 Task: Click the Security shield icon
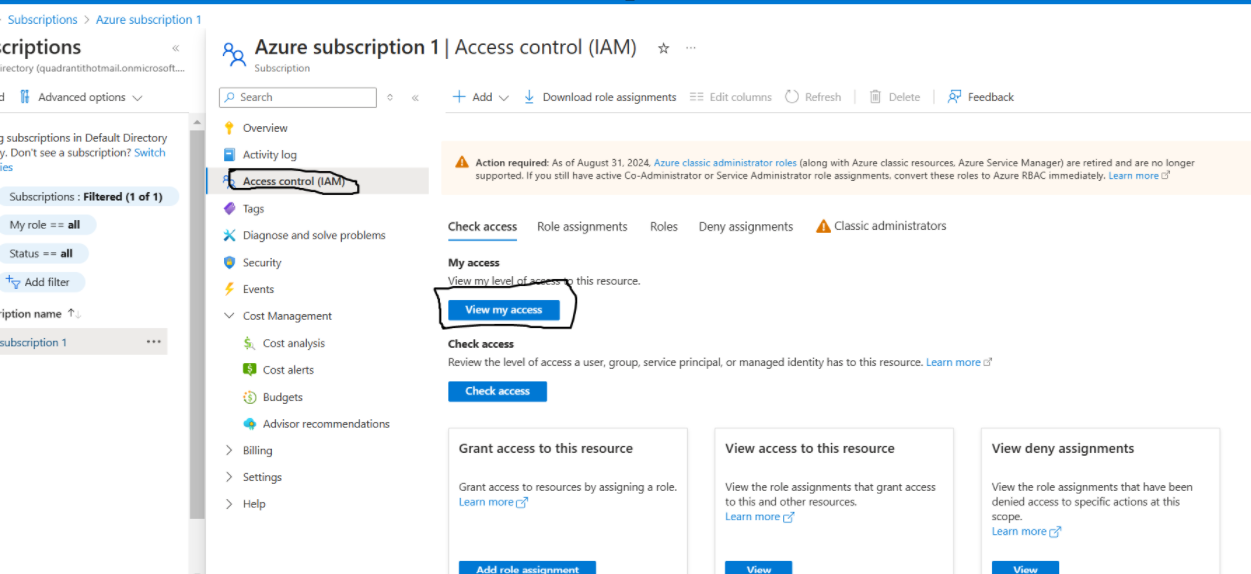(x=229, y=263)
